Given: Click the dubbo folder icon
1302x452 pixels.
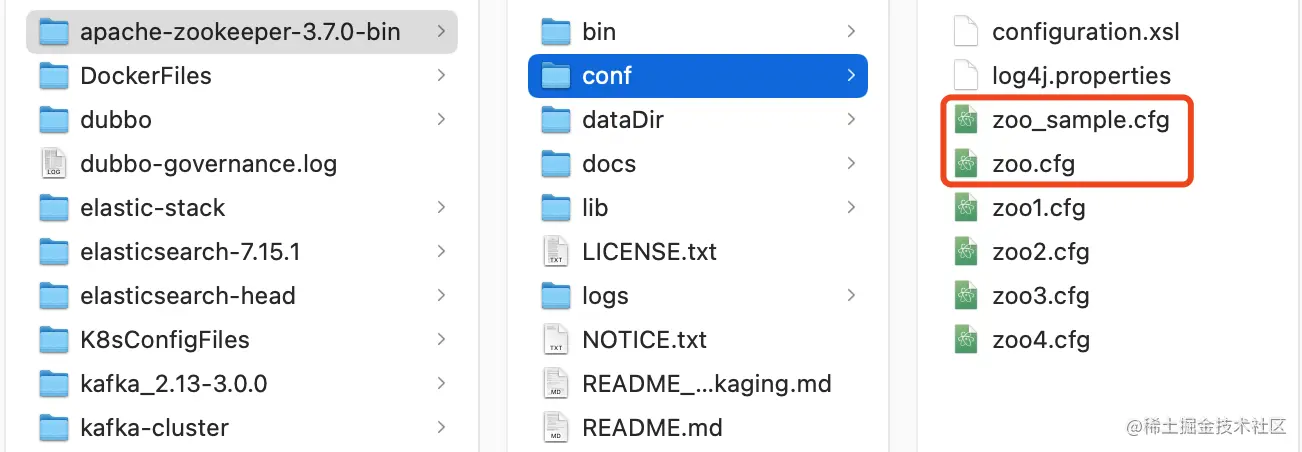Looking at the screenshot, I should point(53,120).
